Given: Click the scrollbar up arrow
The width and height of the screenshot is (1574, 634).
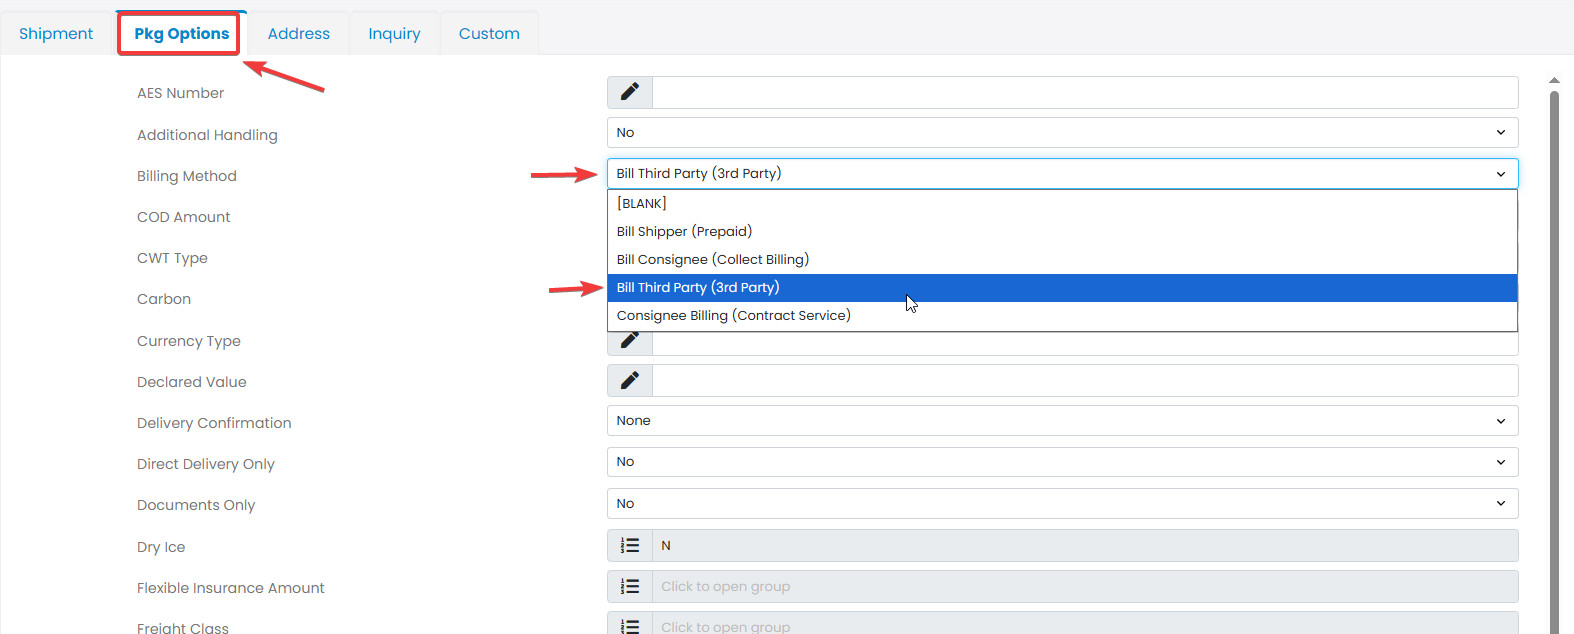Looking at the screenshot, I should click(x=1554, y=80).
